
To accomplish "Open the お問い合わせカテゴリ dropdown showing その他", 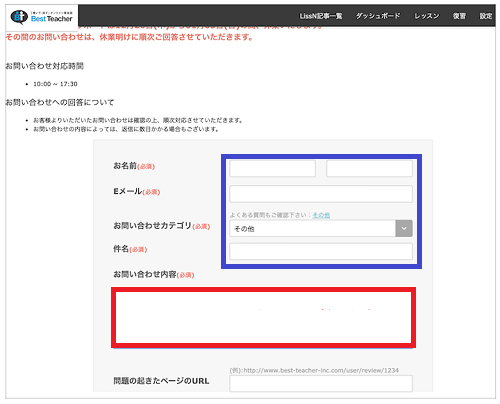I will click(321, 228).
